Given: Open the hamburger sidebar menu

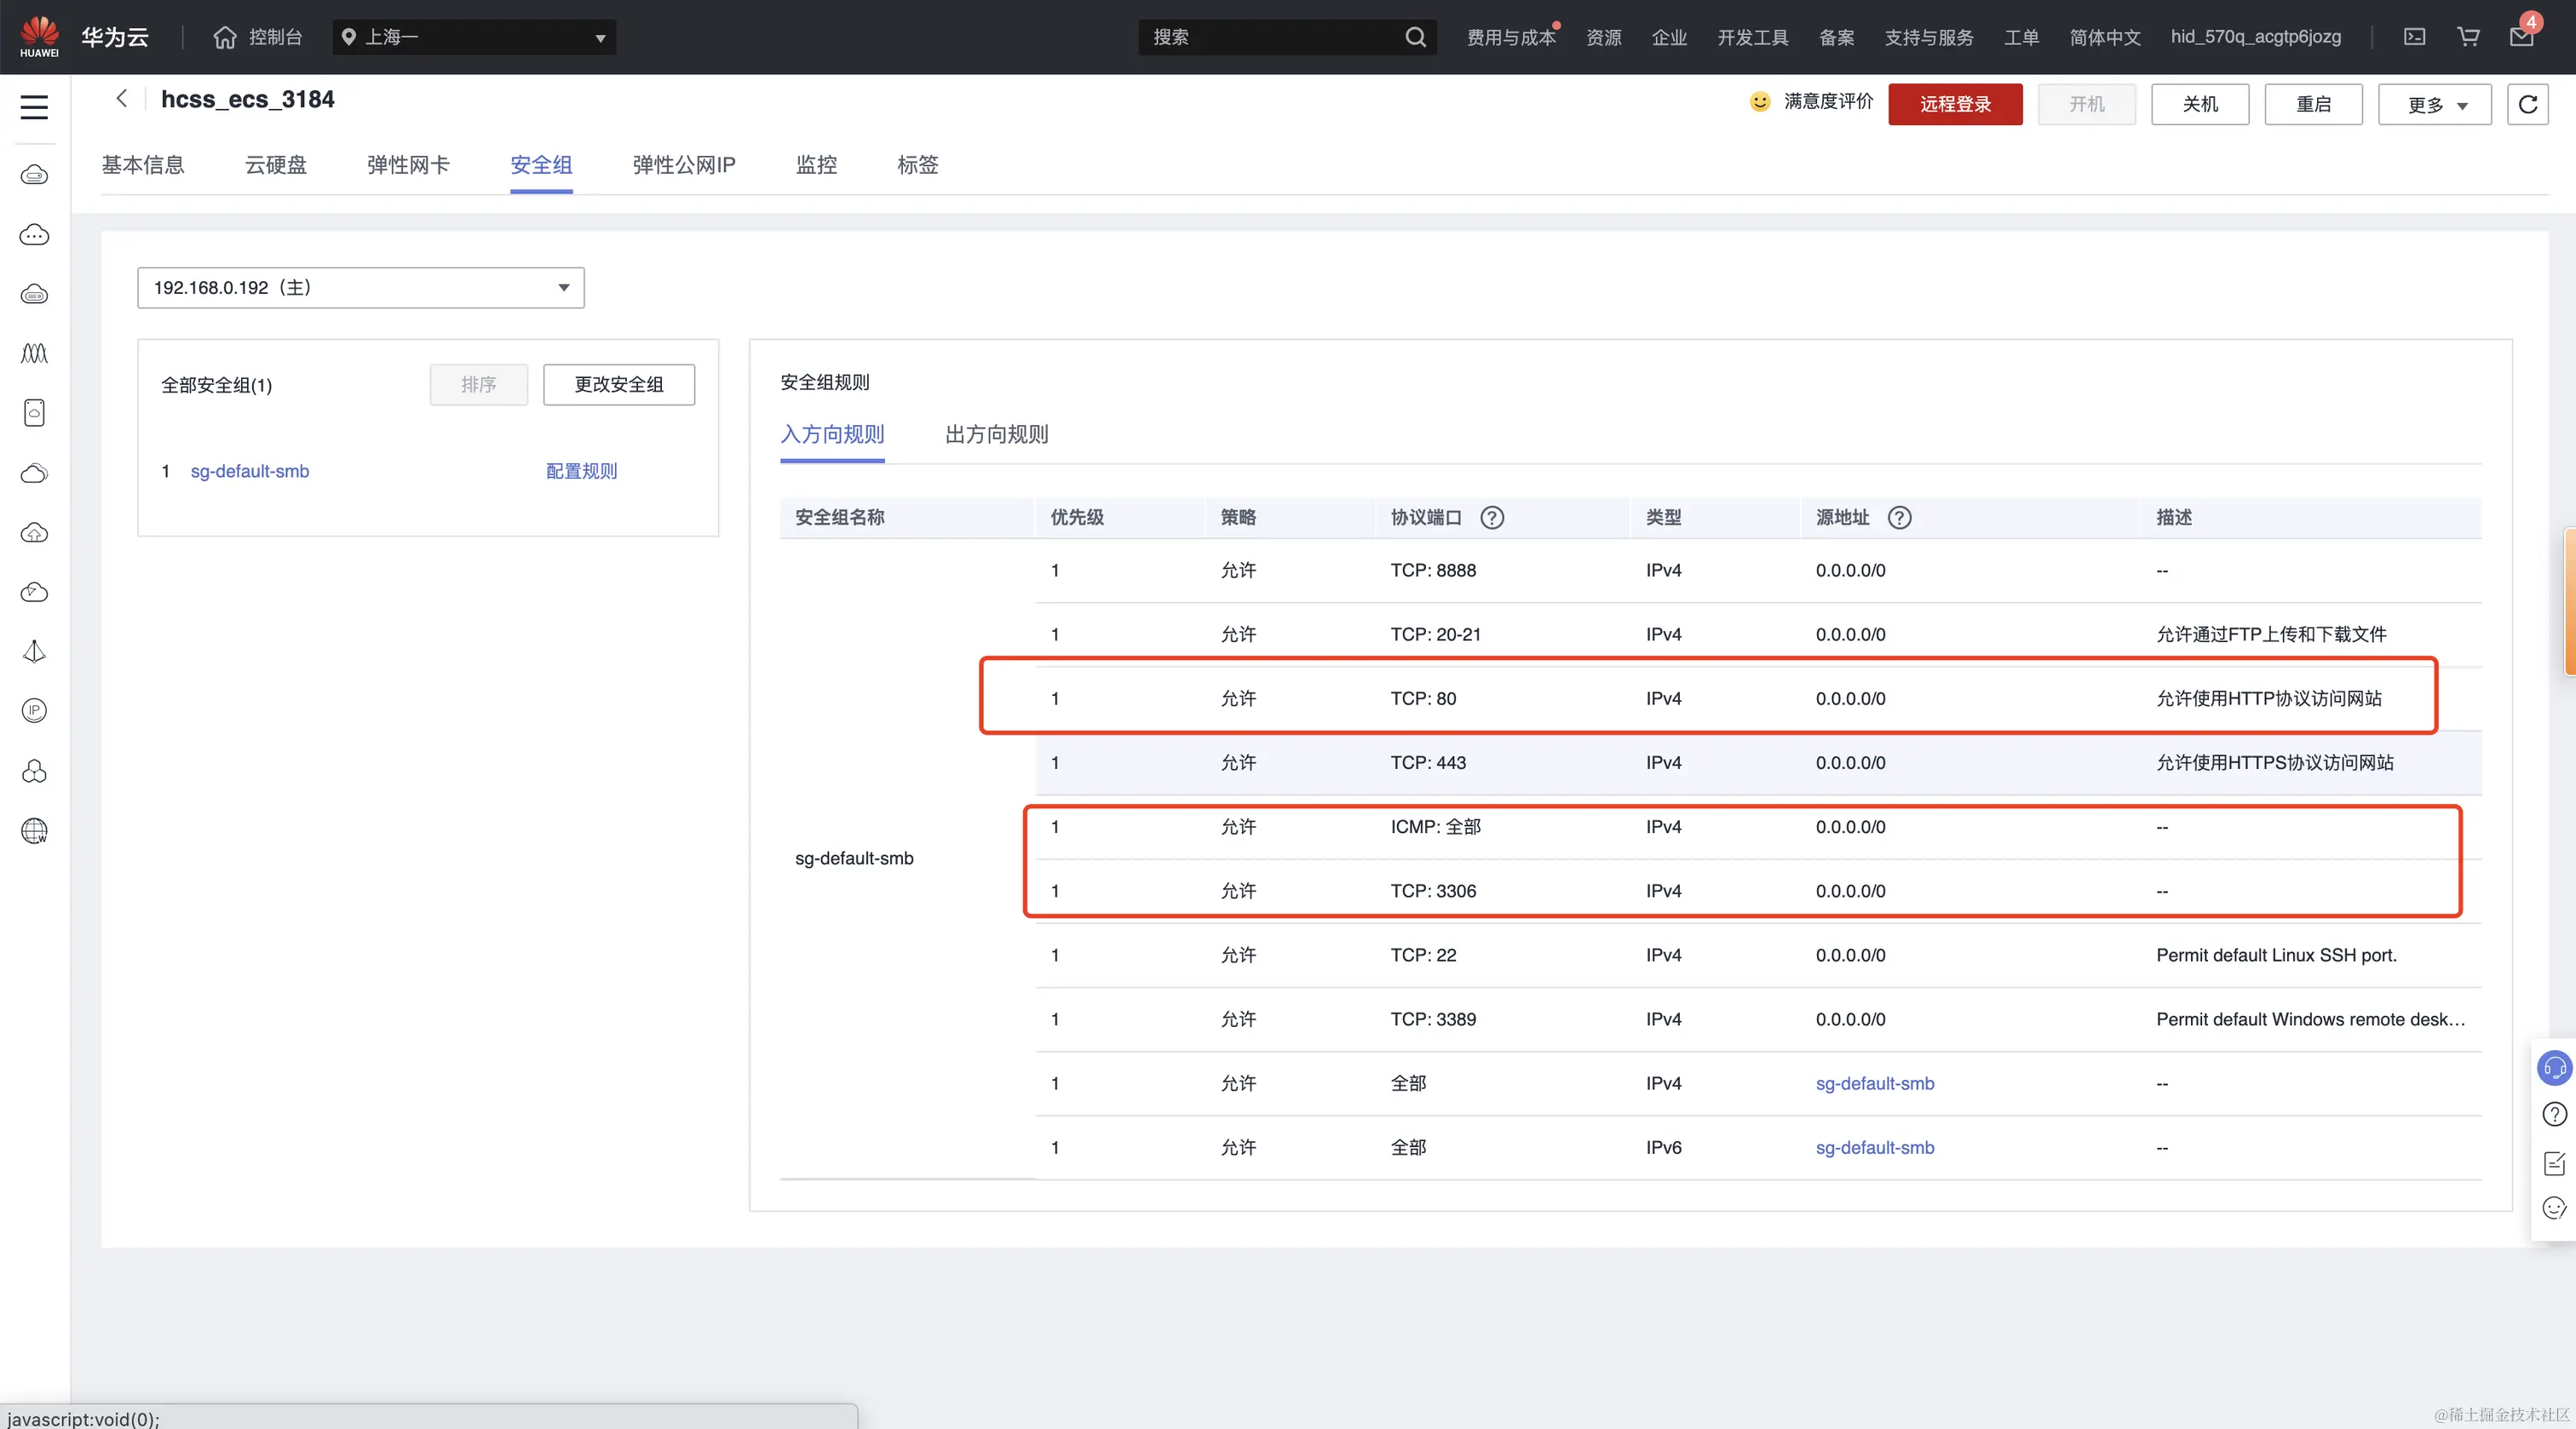Looking at the screenshot, I should [x=34, y=107].
